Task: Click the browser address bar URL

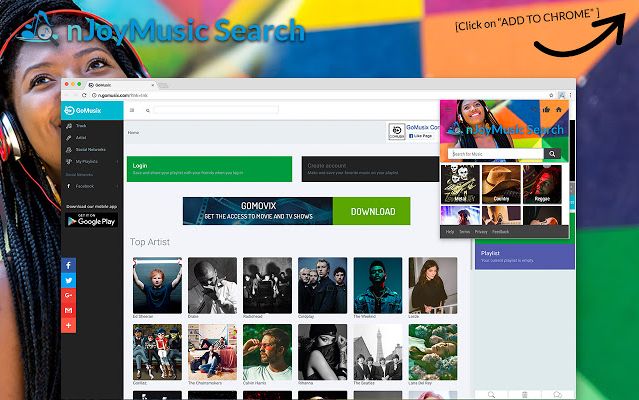Action: (123, 95)
